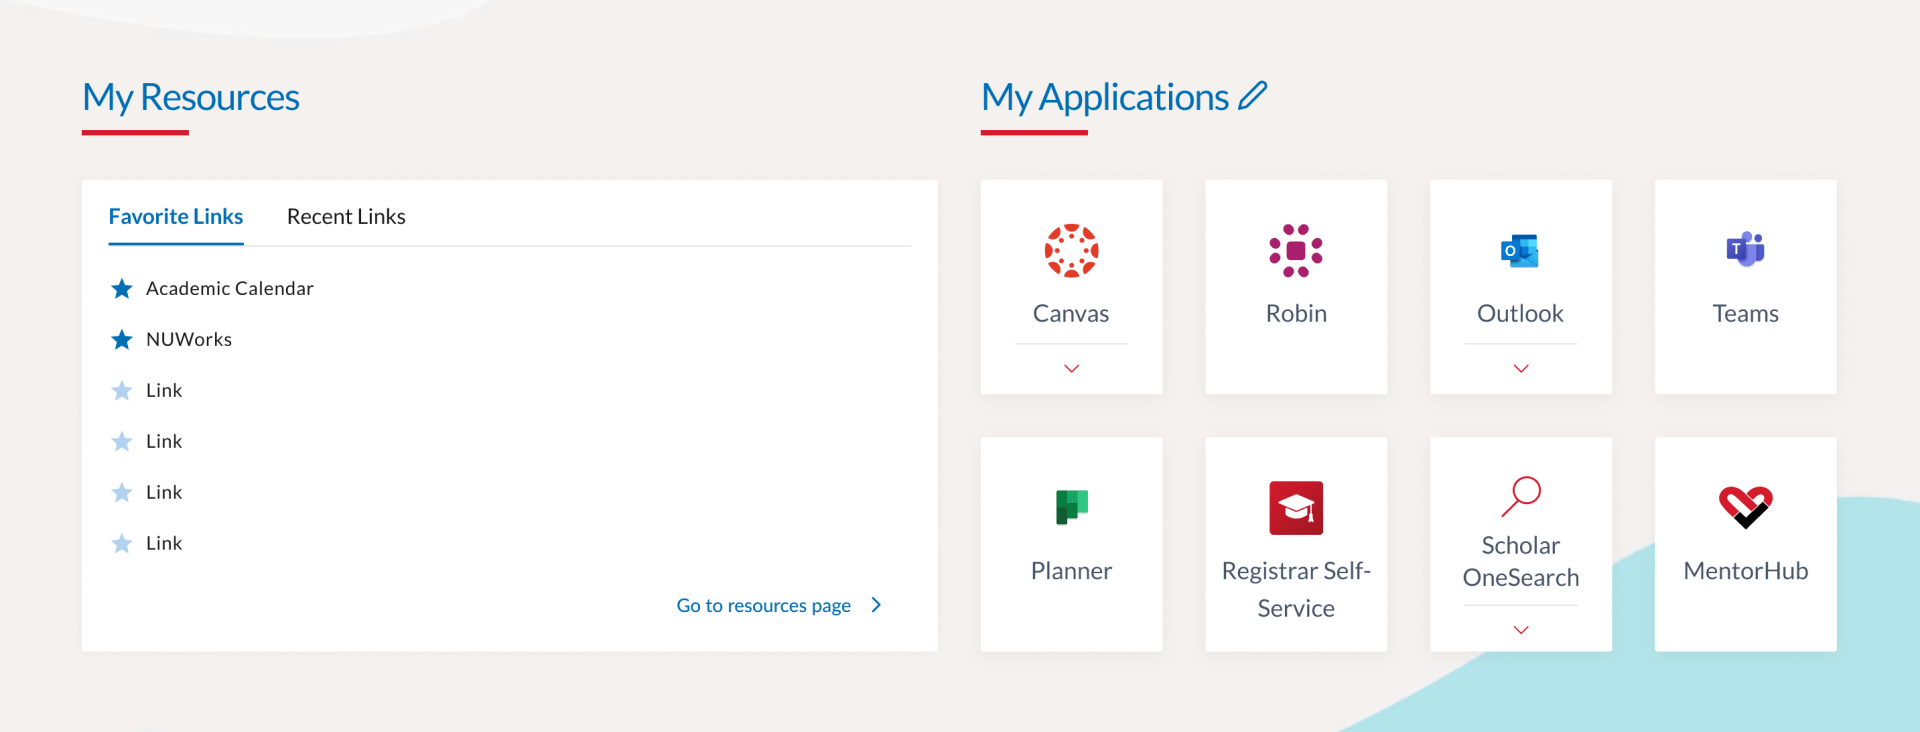Unfavorite the Academic Calendar star
This screenshot has height=732, width=1920.
(x=122, y=289)
